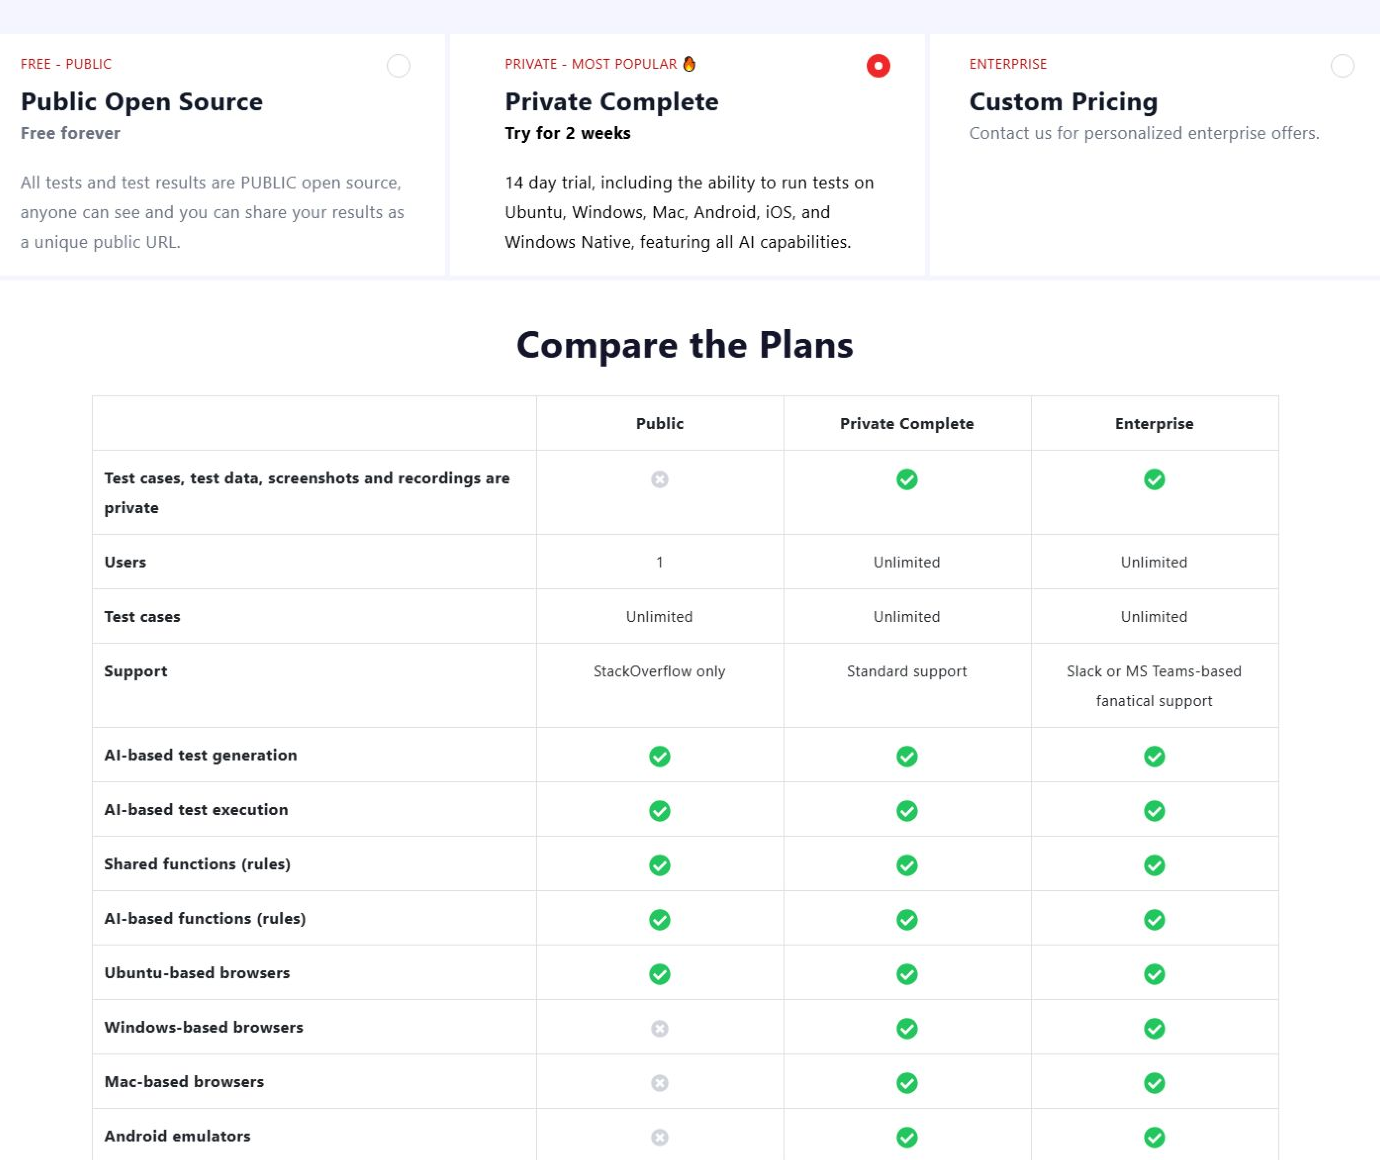1380x1160 pixels.
Task: Click 'Unlimited' Test cases under Public
Action: (659, 617)
